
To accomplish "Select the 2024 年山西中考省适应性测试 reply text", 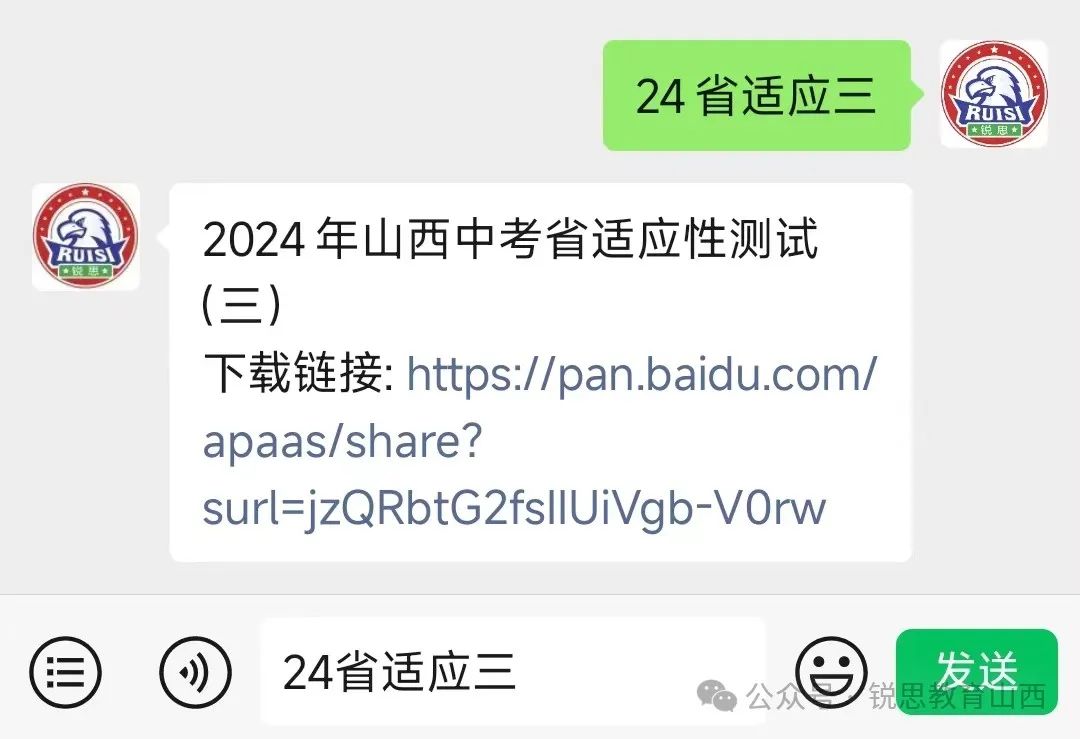I will (510, 239).
